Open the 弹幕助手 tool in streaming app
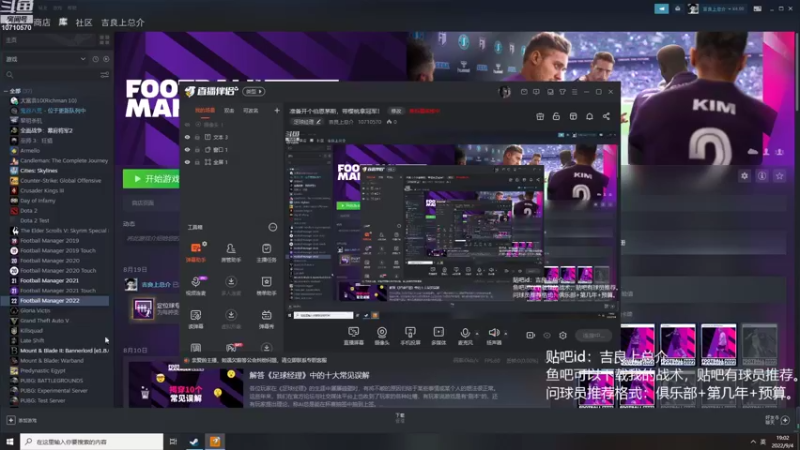Screen dimensions: 800x450 point(196,252)
